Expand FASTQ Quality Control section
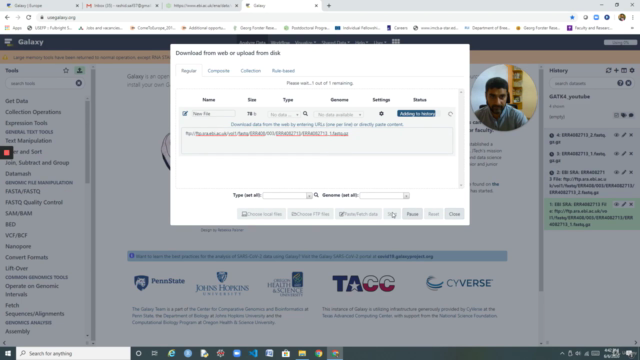This screenshot has height=360, width=640. (x=34, y=202)
